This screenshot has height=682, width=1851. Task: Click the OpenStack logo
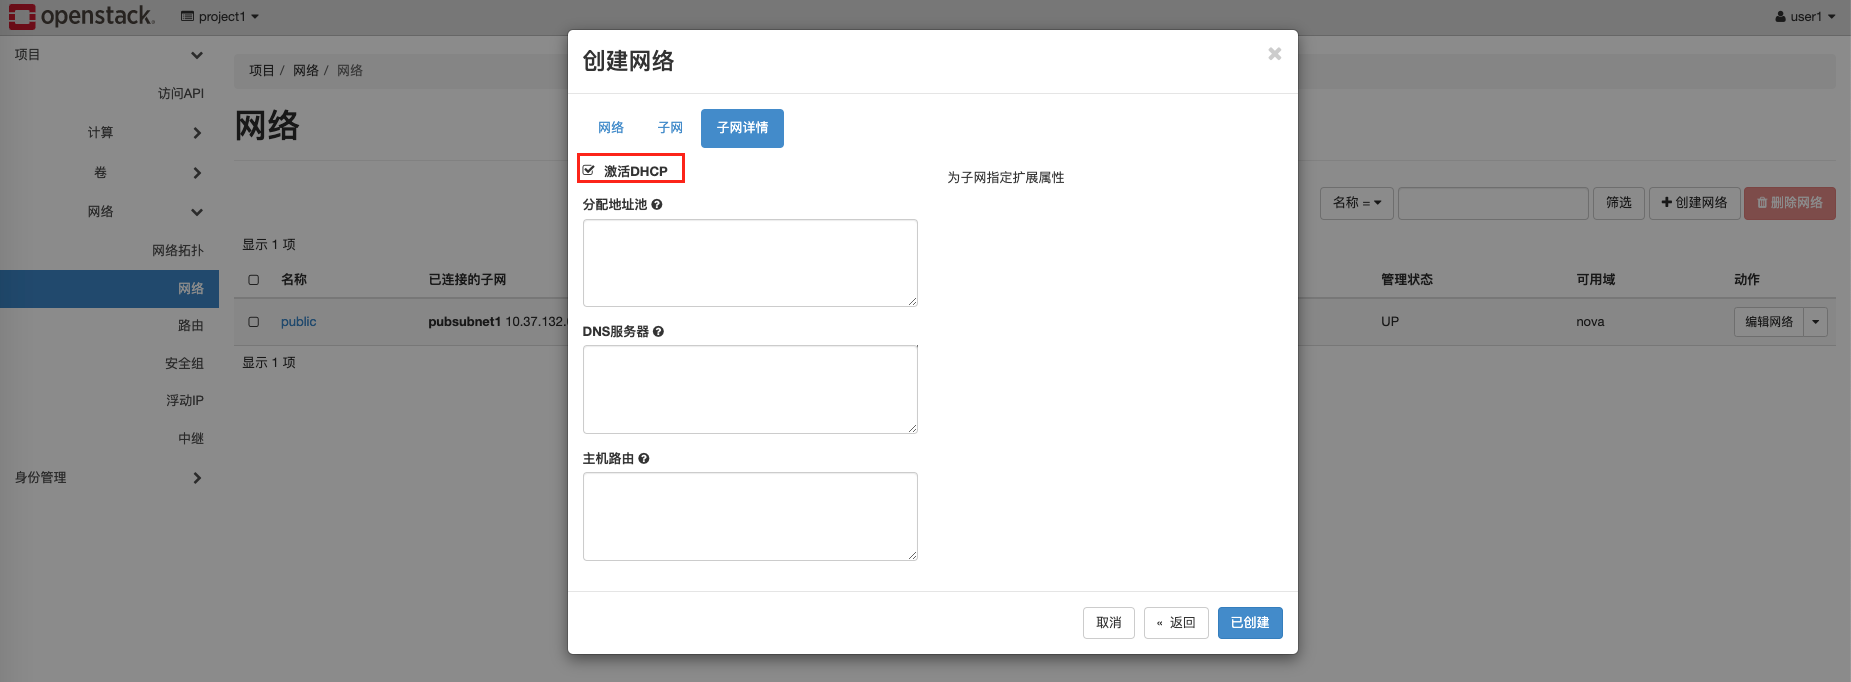coord(82,16)
